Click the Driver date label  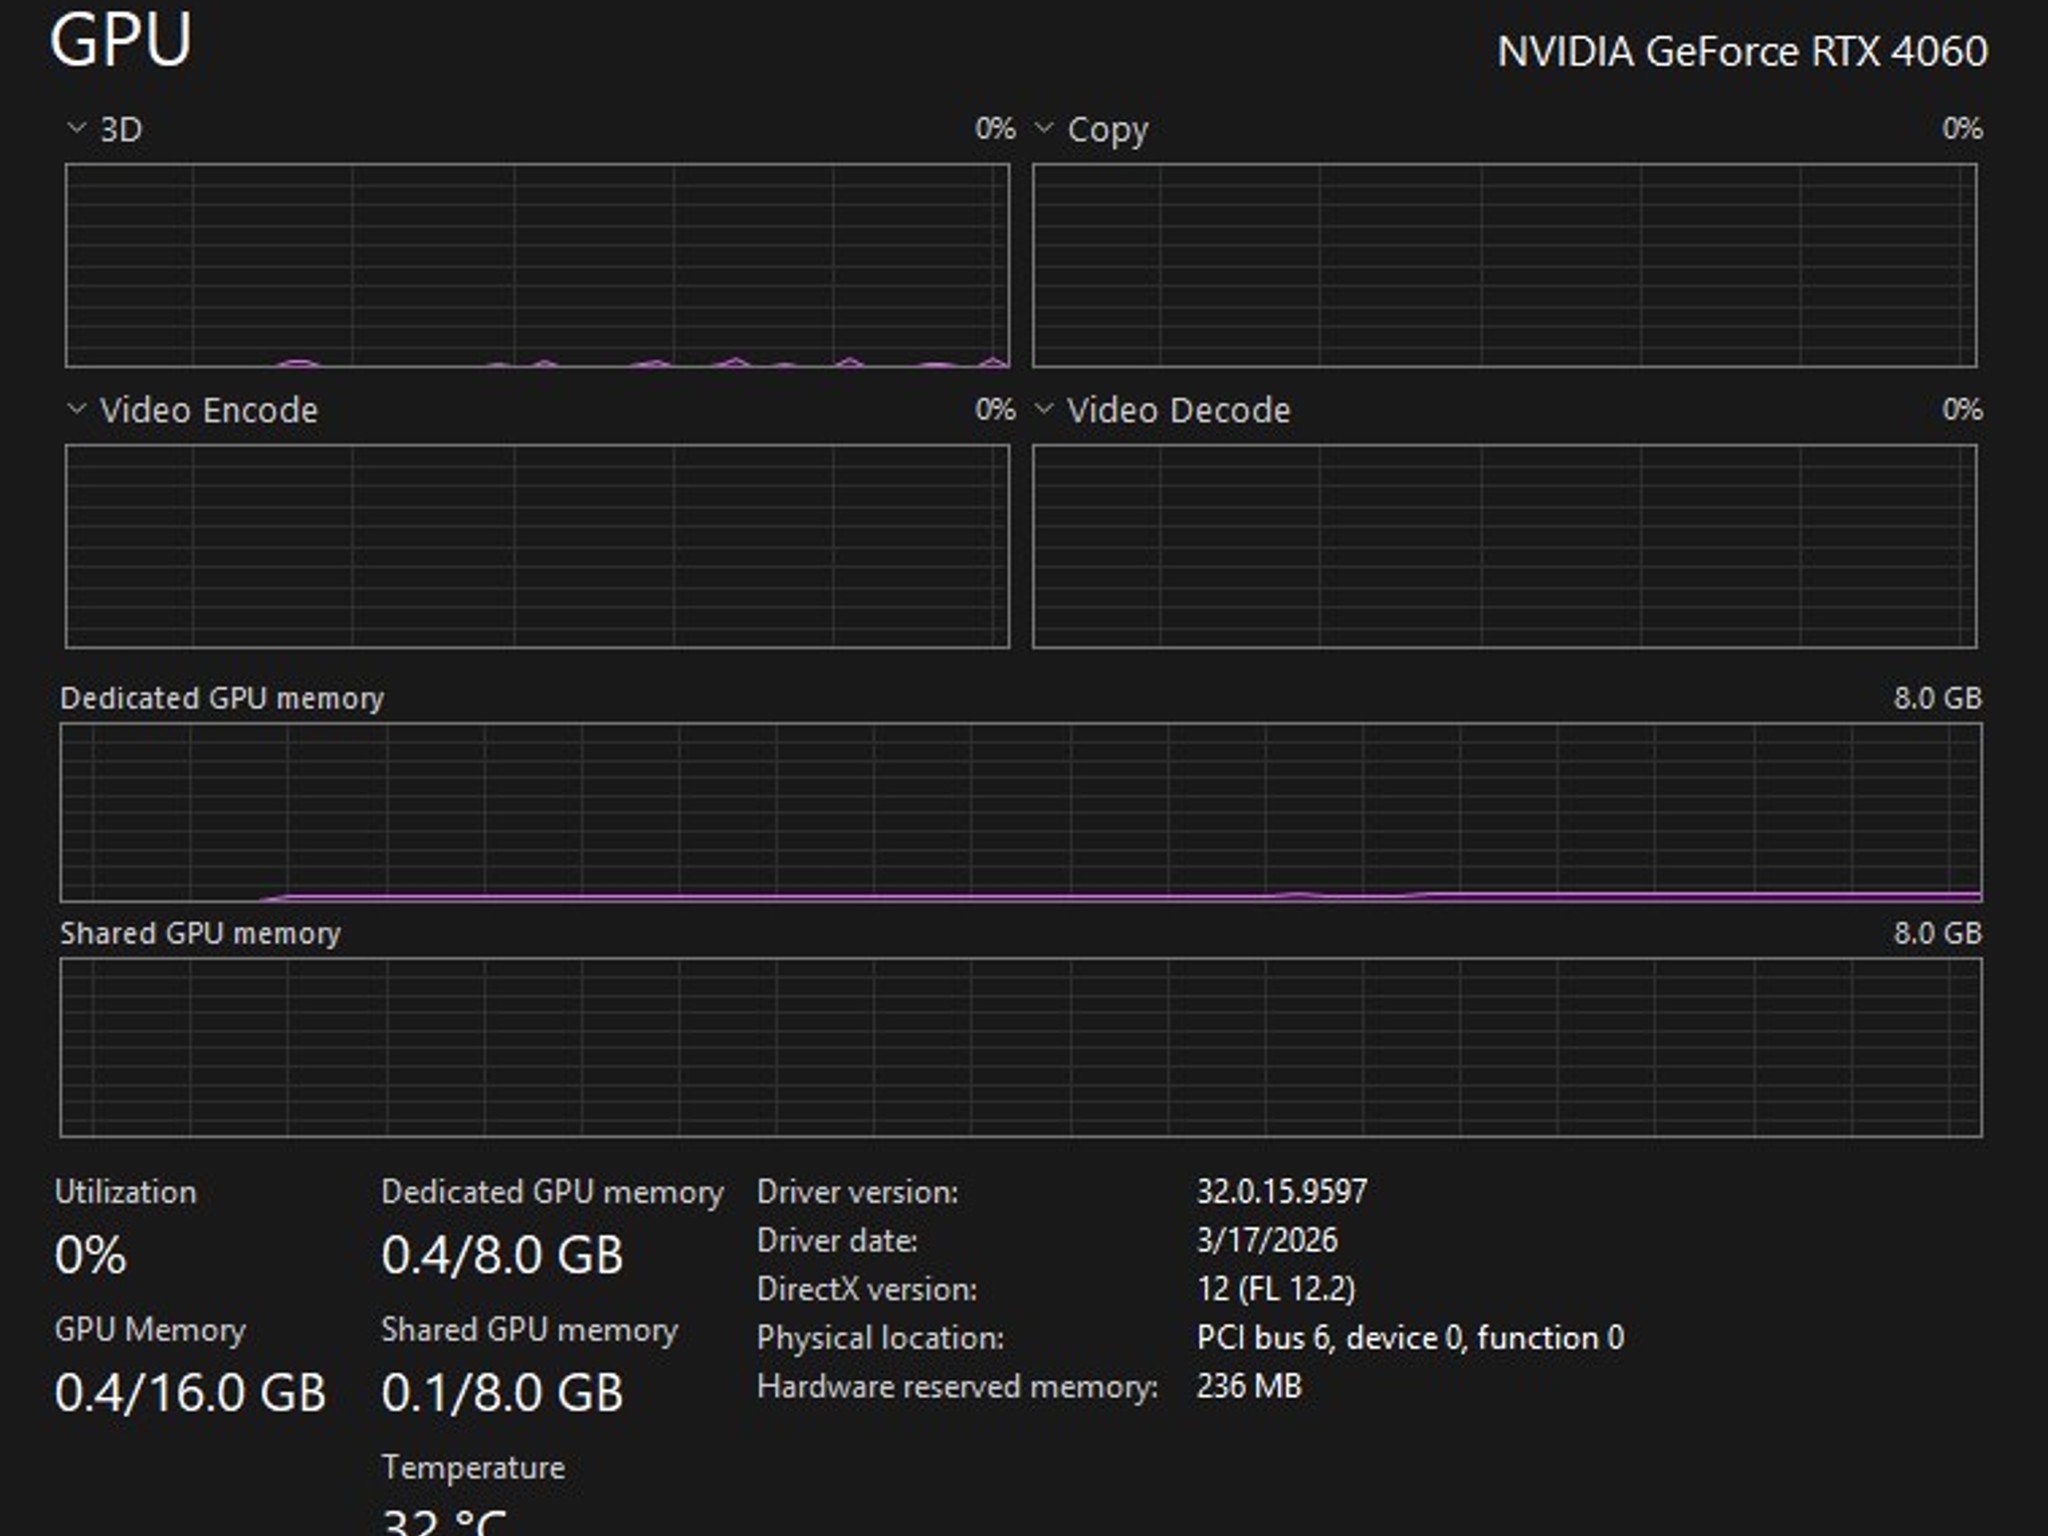coord(837,1241)
